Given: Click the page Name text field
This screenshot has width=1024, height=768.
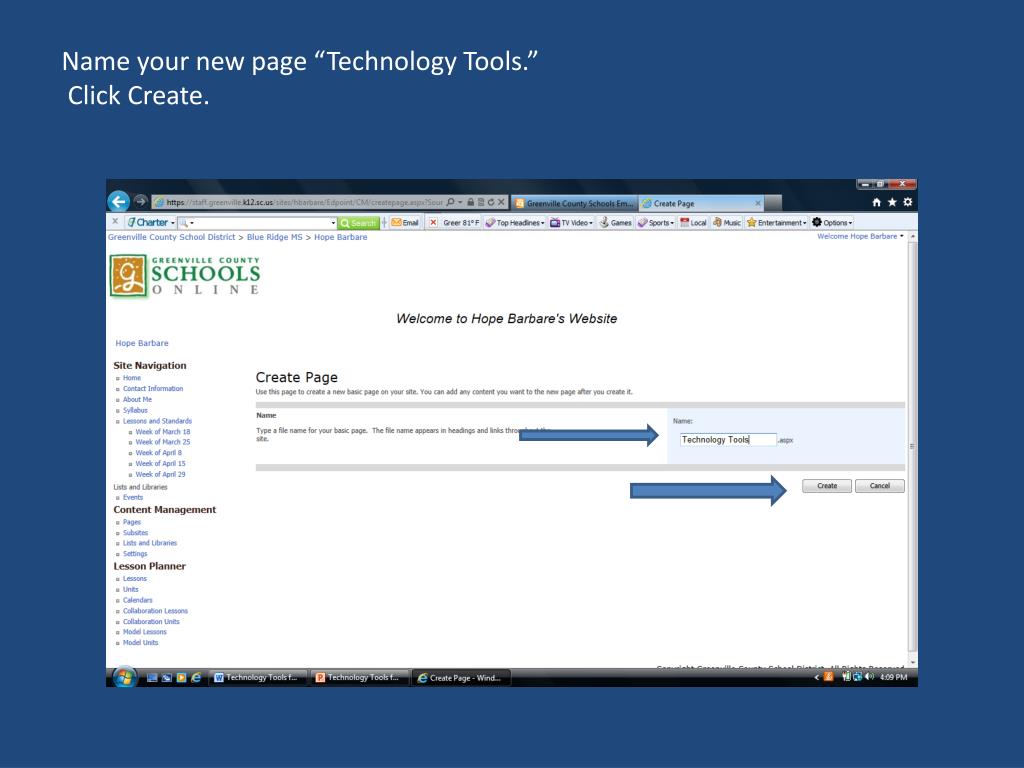Looking at the screenshot, I should 727,439.
